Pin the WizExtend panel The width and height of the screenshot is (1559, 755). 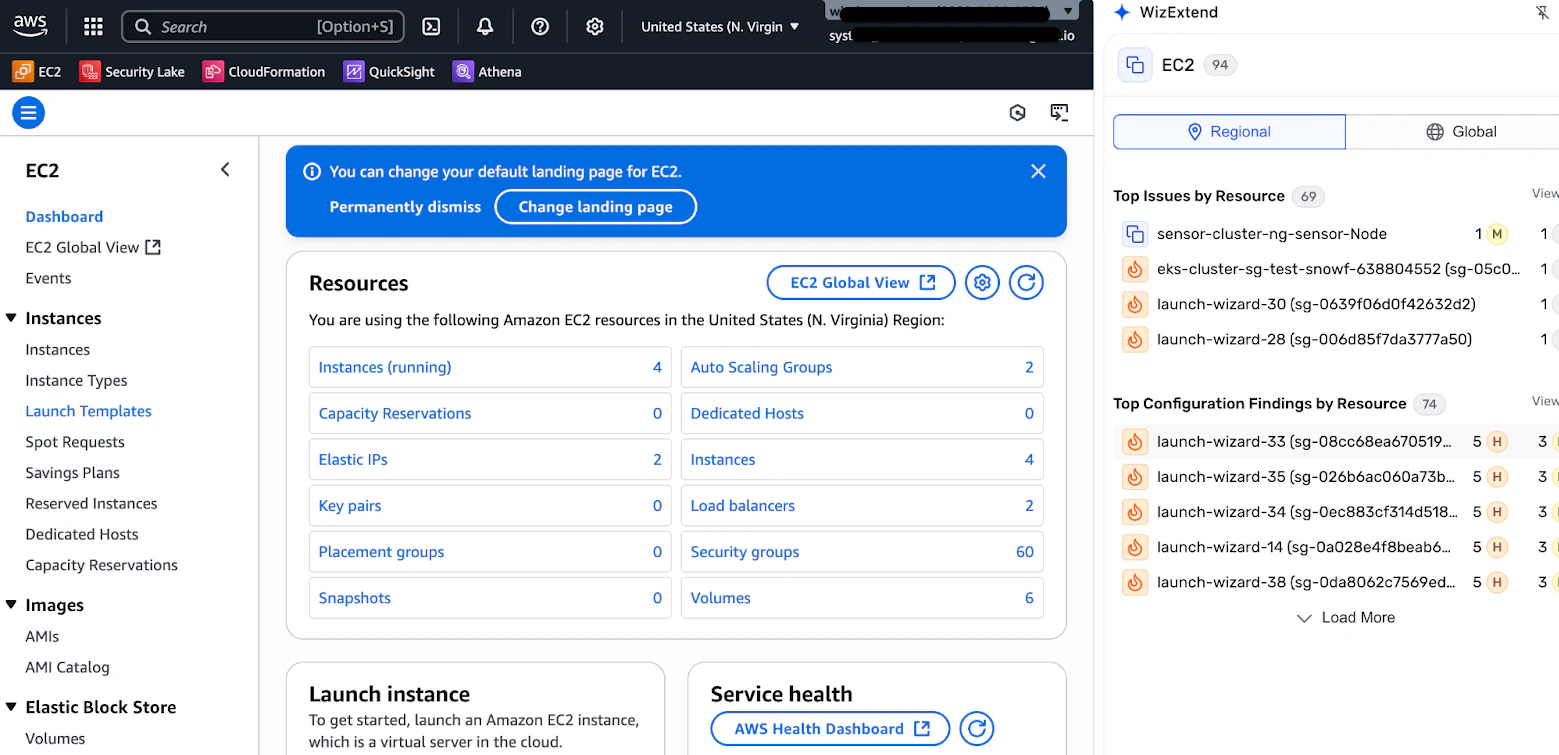(1541, 12)
